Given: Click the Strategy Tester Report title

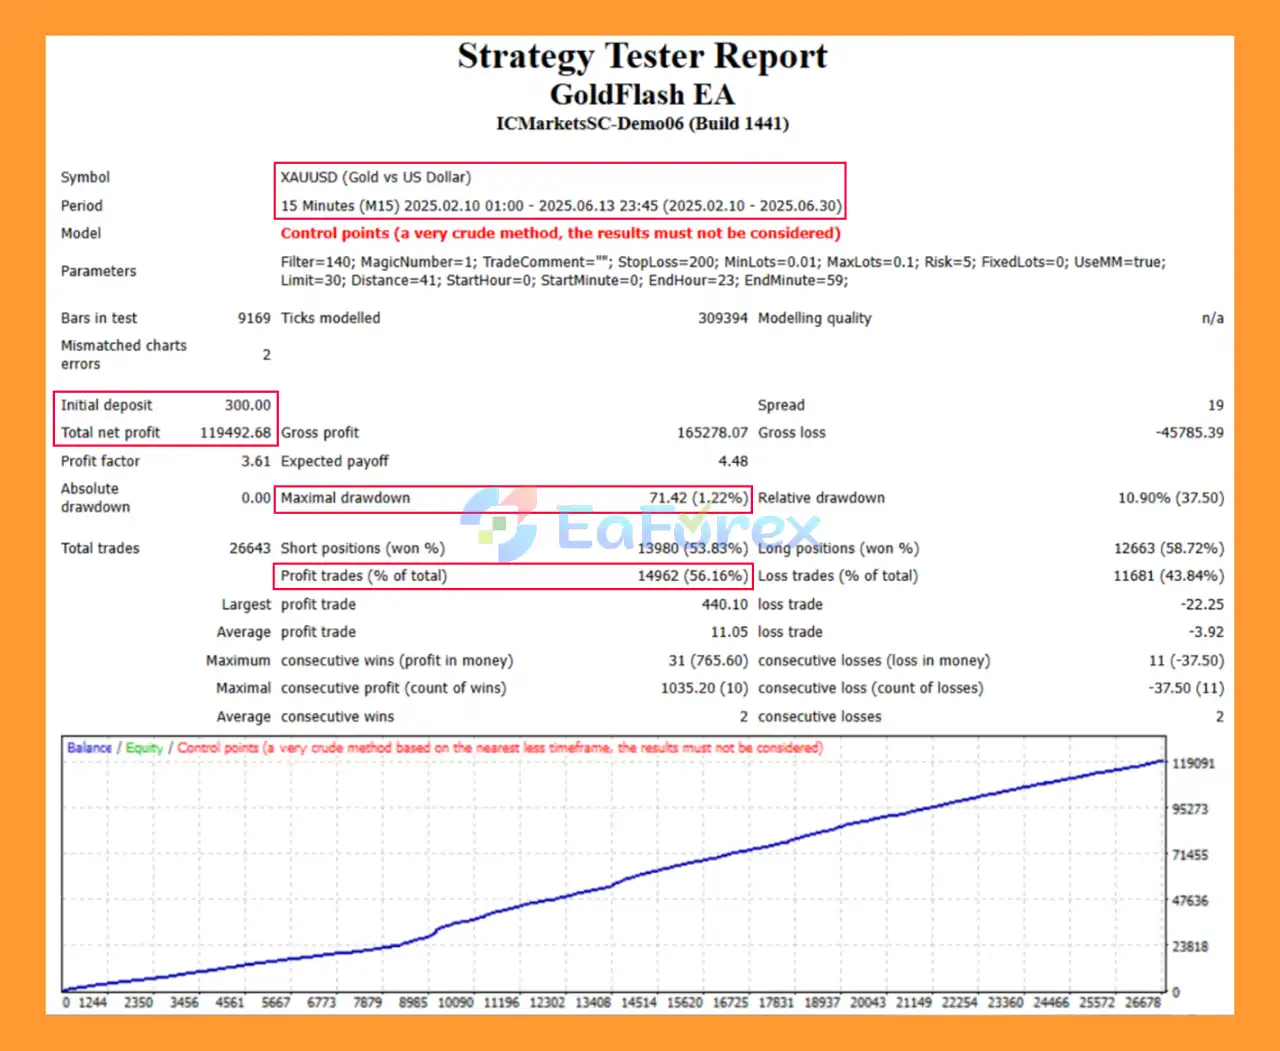Looking at the screenshot, I should pos(642,57).
